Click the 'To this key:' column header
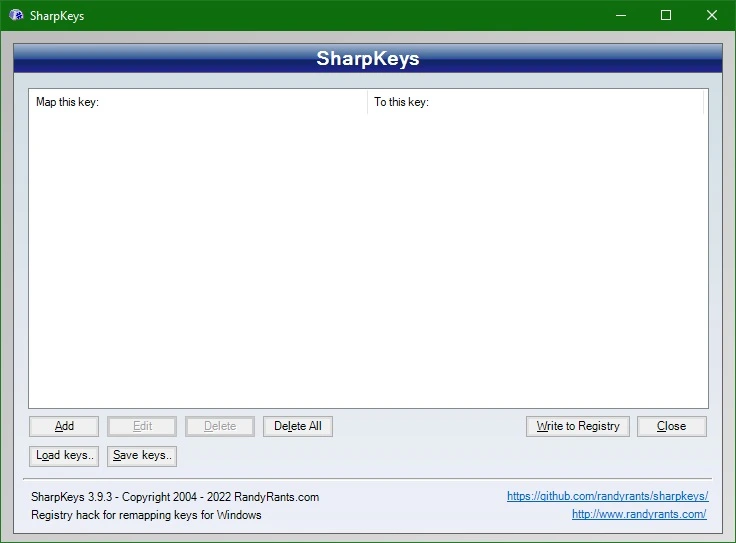 pos(536,102)
